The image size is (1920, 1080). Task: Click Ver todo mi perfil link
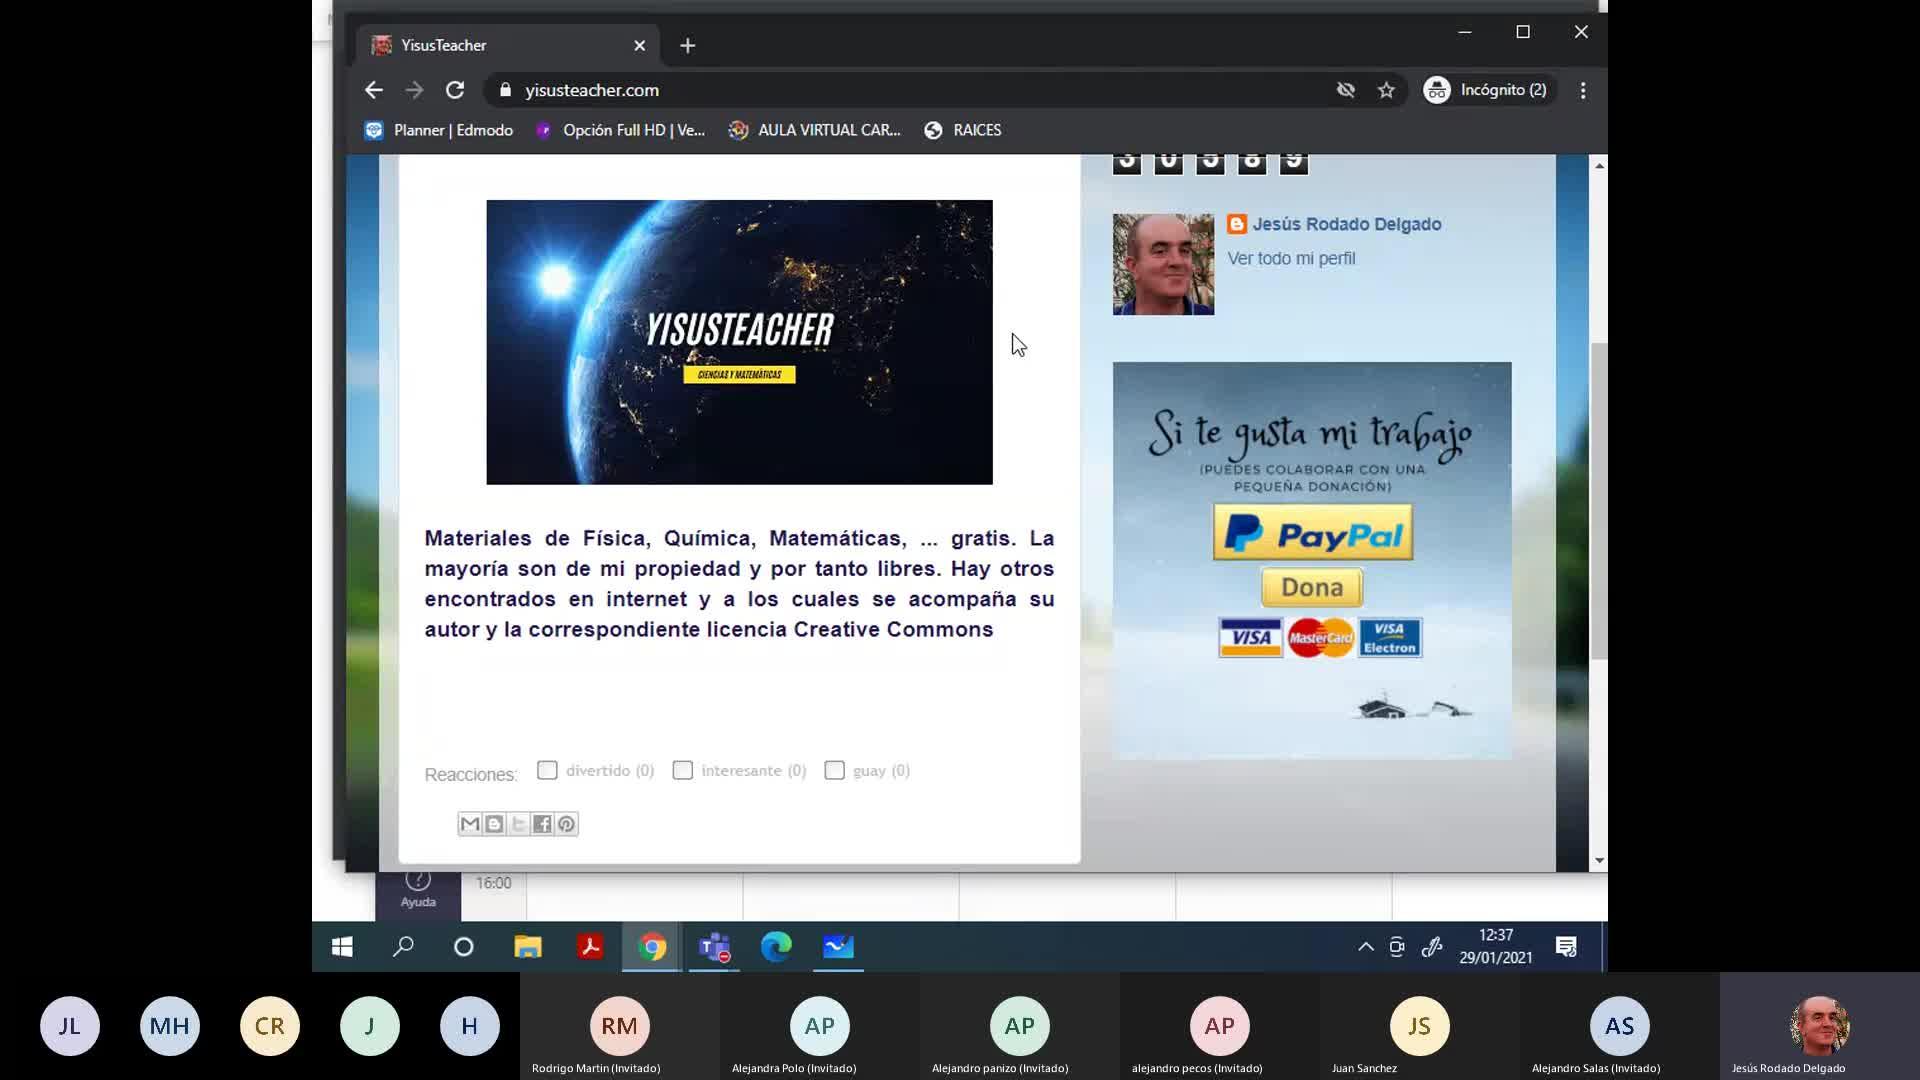1291,258
